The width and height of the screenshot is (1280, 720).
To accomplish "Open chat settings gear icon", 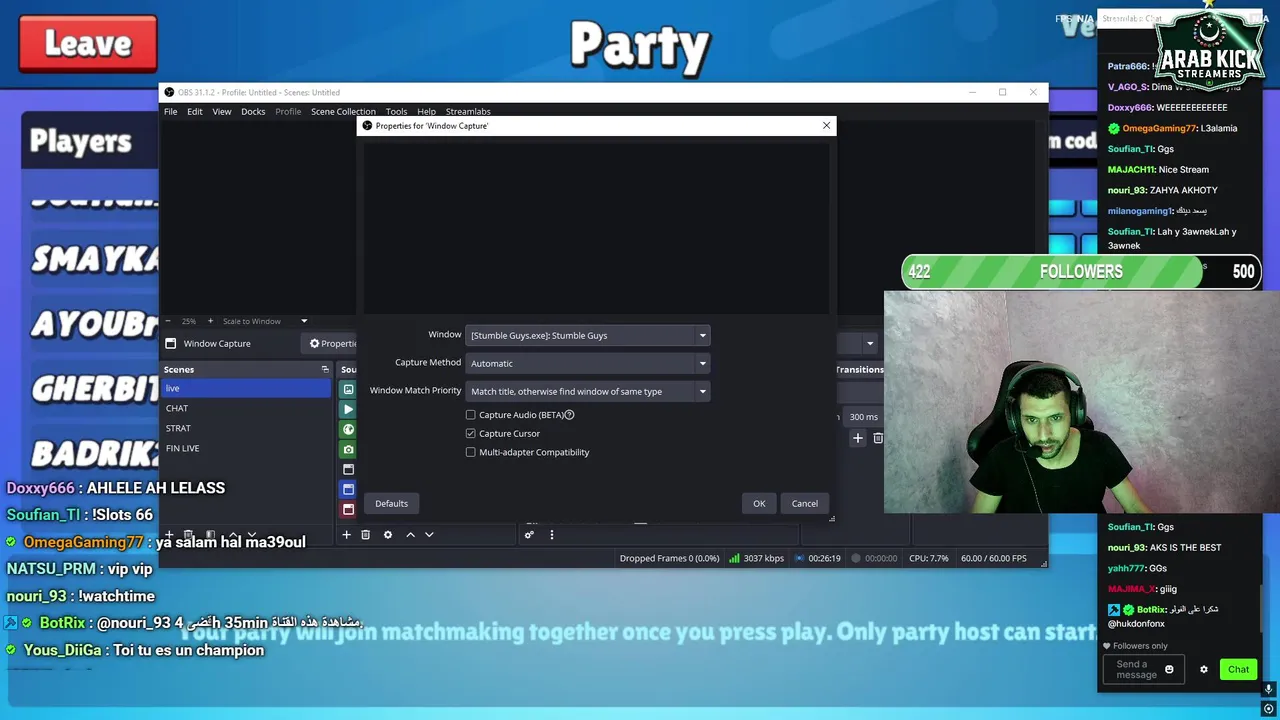I will pyautogui.click(x=1204, y=670).
